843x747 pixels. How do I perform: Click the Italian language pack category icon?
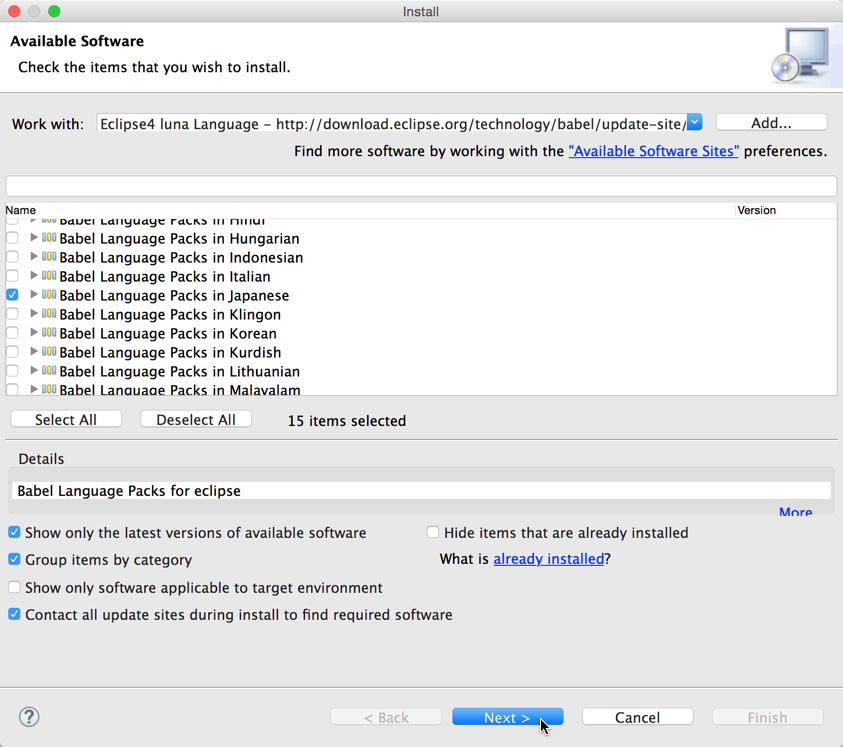click(49, 275)
